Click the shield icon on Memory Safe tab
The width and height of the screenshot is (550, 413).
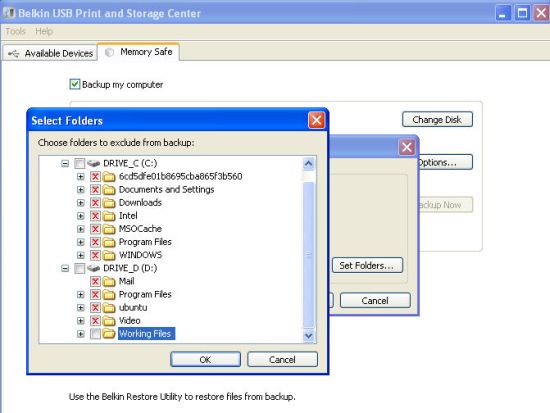pos(110,52)
